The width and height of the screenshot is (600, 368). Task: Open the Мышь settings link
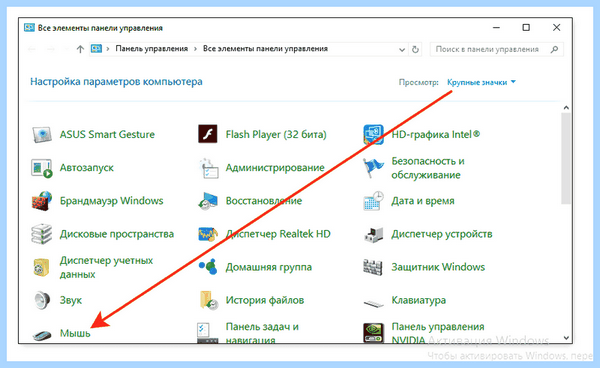(x=75, y=333)
